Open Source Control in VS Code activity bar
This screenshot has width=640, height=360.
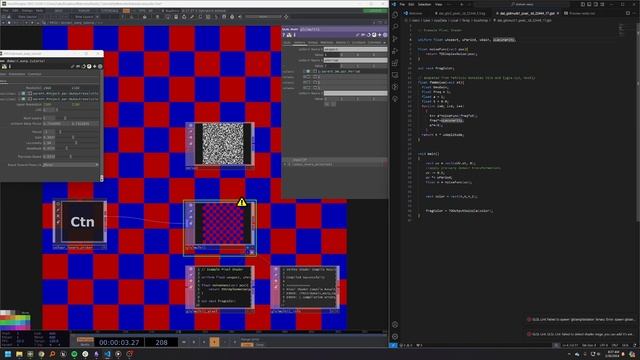pyautogui.click(x=395, y=39)
